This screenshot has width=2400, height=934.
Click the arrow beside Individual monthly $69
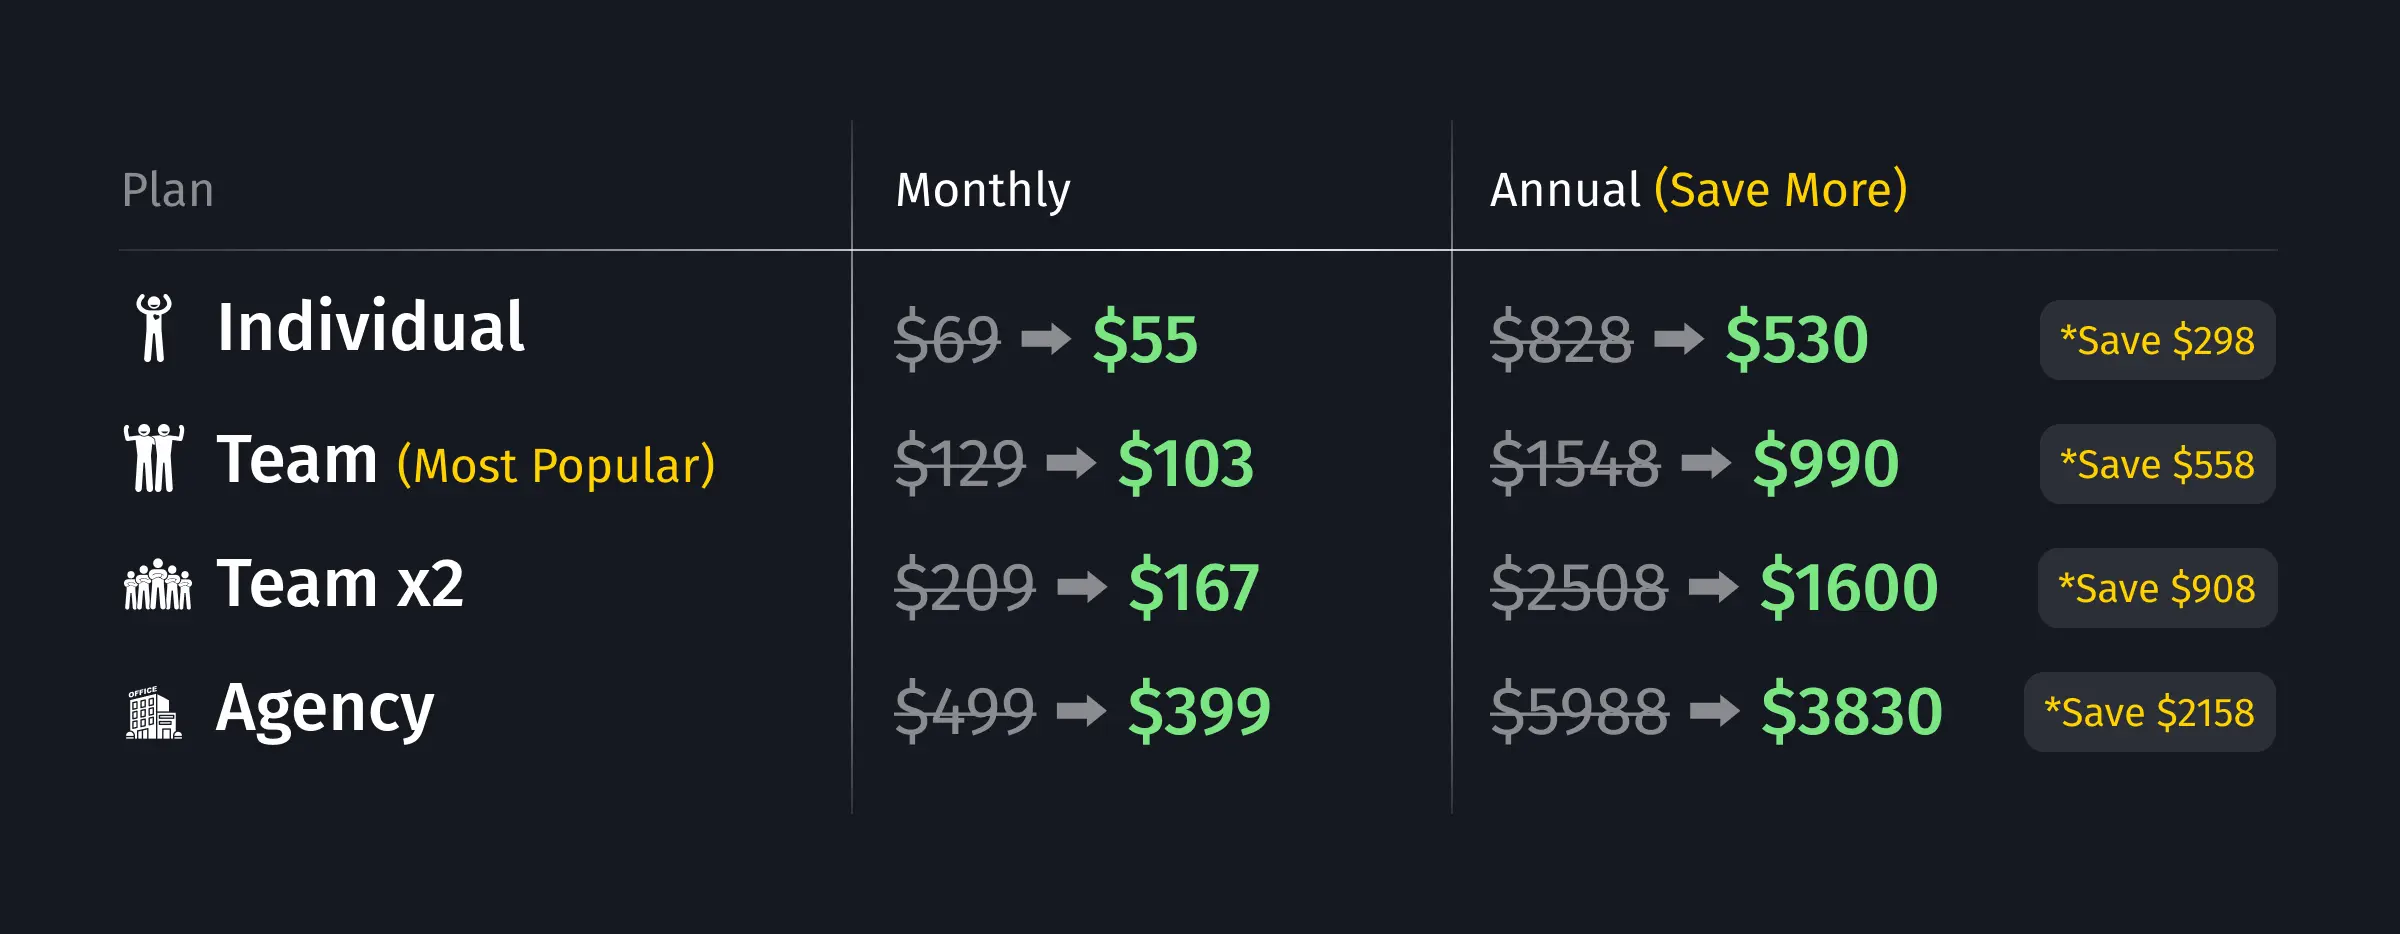coord(1046,339)
